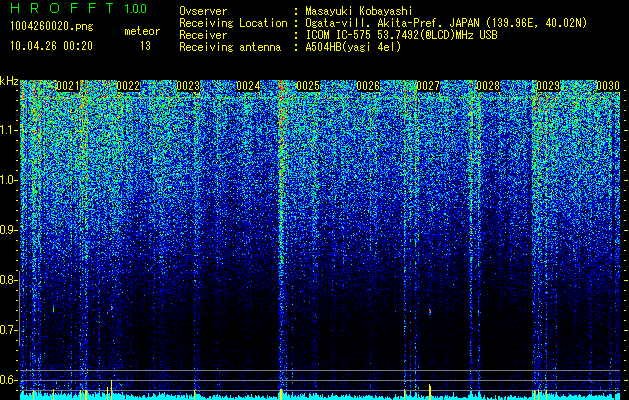Click the meteor count label
This screenshot has width=629, height=400.
(x=142, y=31)
